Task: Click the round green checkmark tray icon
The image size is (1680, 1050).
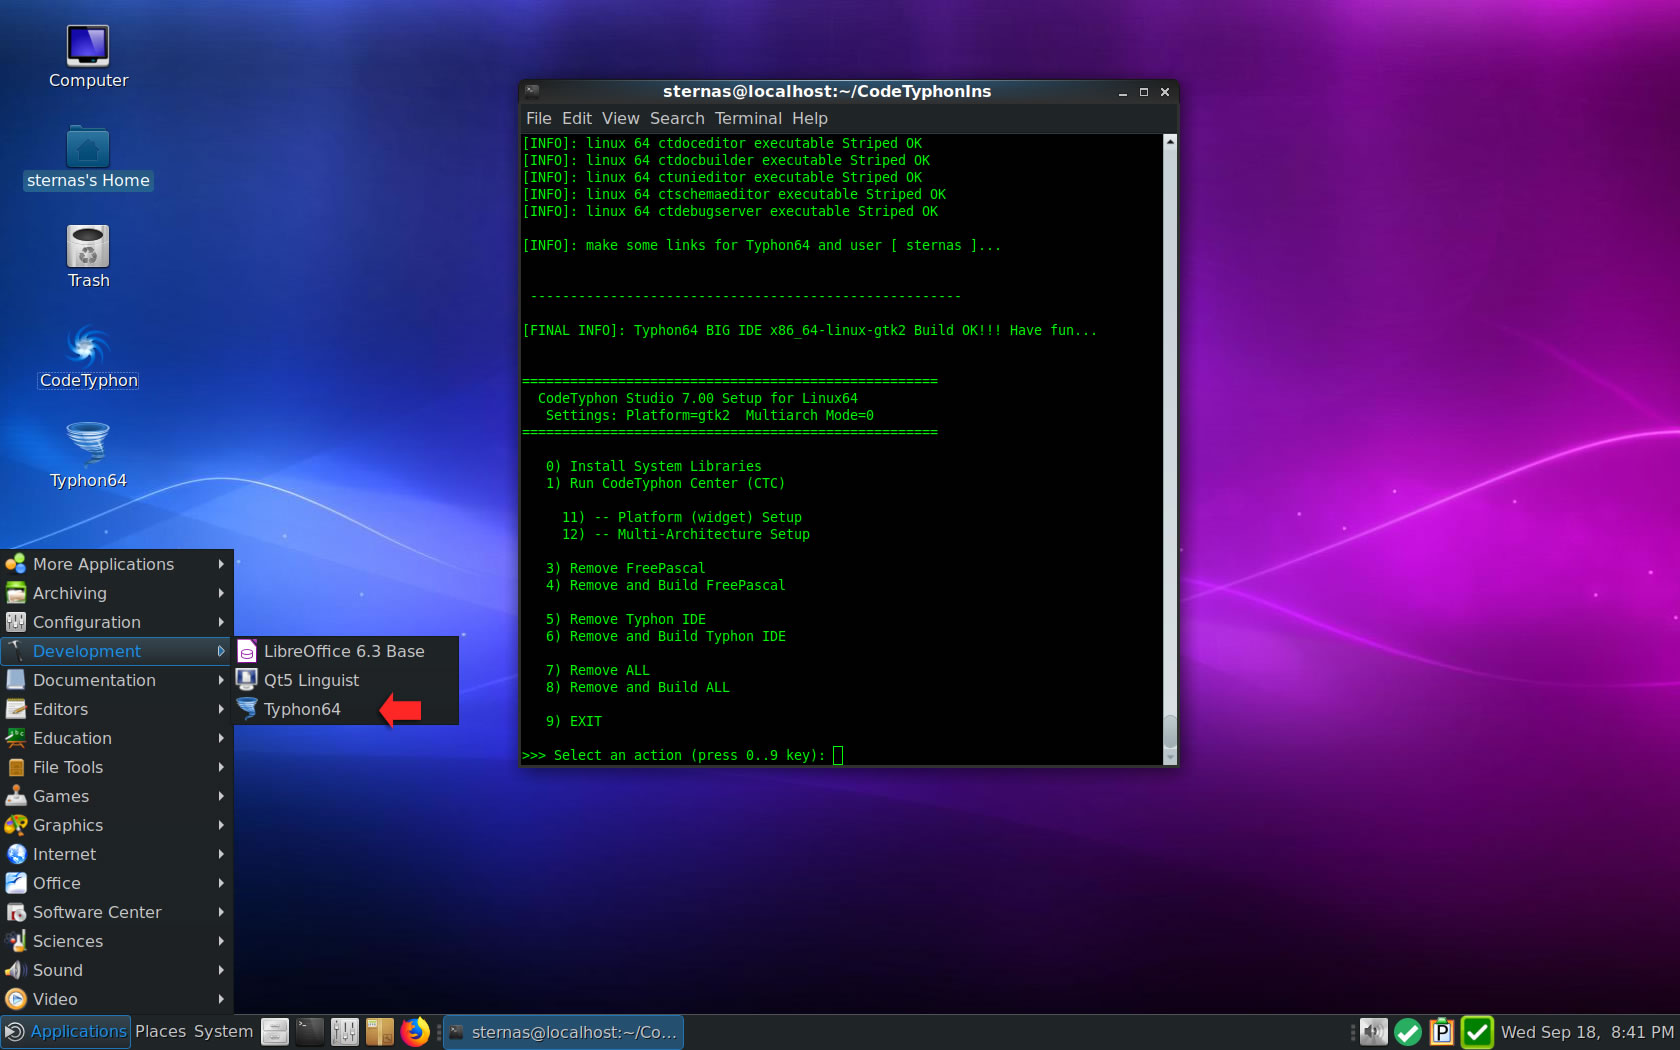Action: coord(1408,1032)
